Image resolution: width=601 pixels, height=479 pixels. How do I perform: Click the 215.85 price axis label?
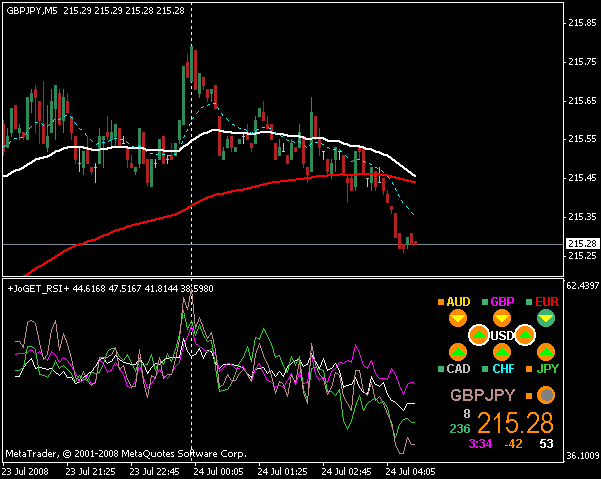click(x=582, y=23)
